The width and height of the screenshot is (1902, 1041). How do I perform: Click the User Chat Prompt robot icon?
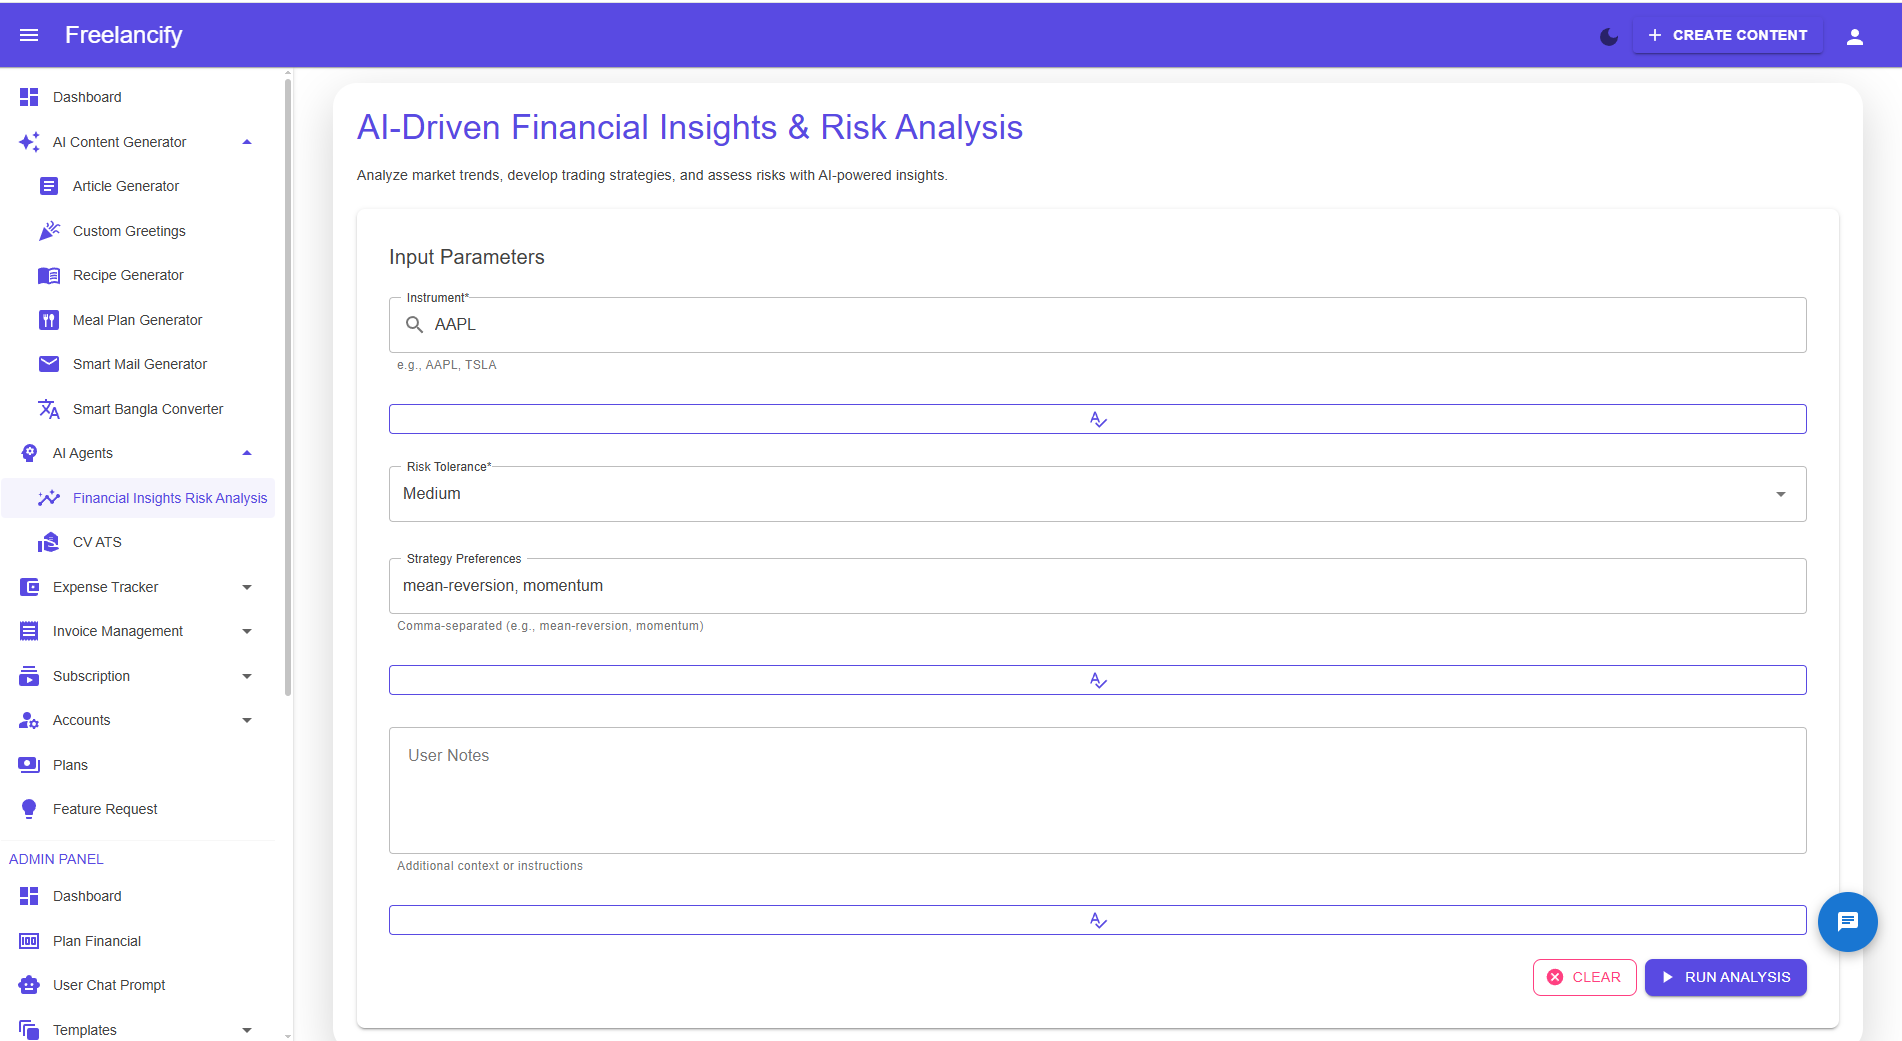tap(29, 985)
